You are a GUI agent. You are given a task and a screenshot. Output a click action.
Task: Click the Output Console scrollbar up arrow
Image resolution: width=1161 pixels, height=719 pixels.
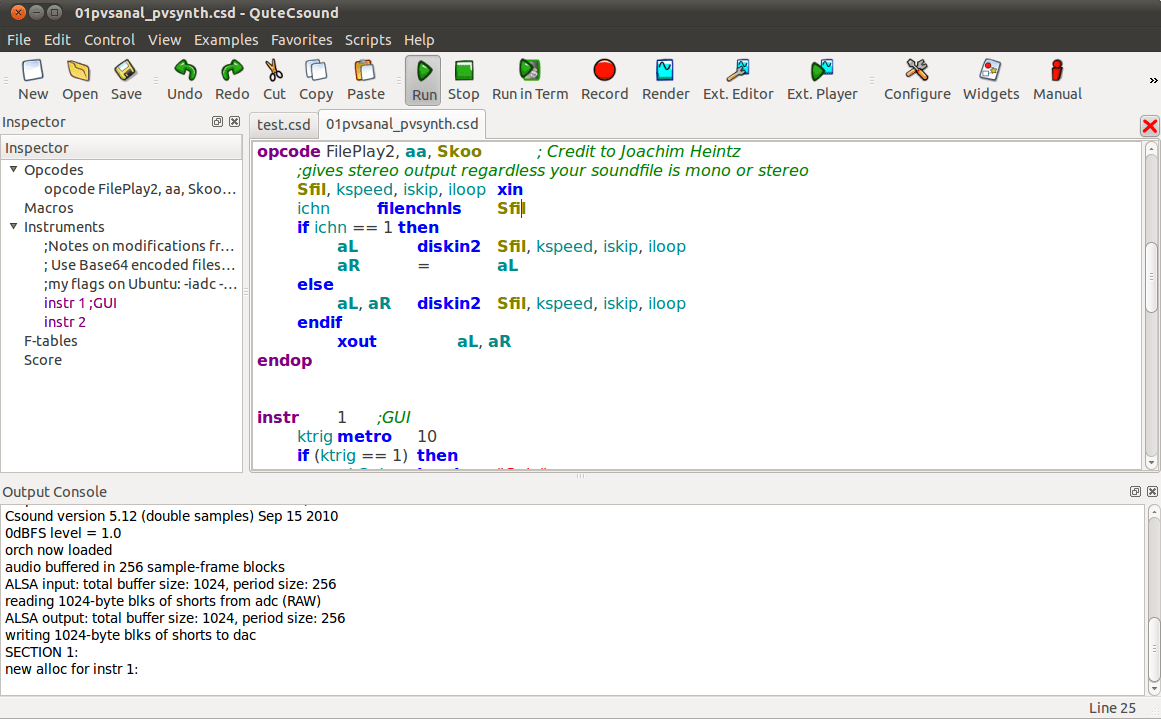pyautogui.click(x=1153, y=512)
